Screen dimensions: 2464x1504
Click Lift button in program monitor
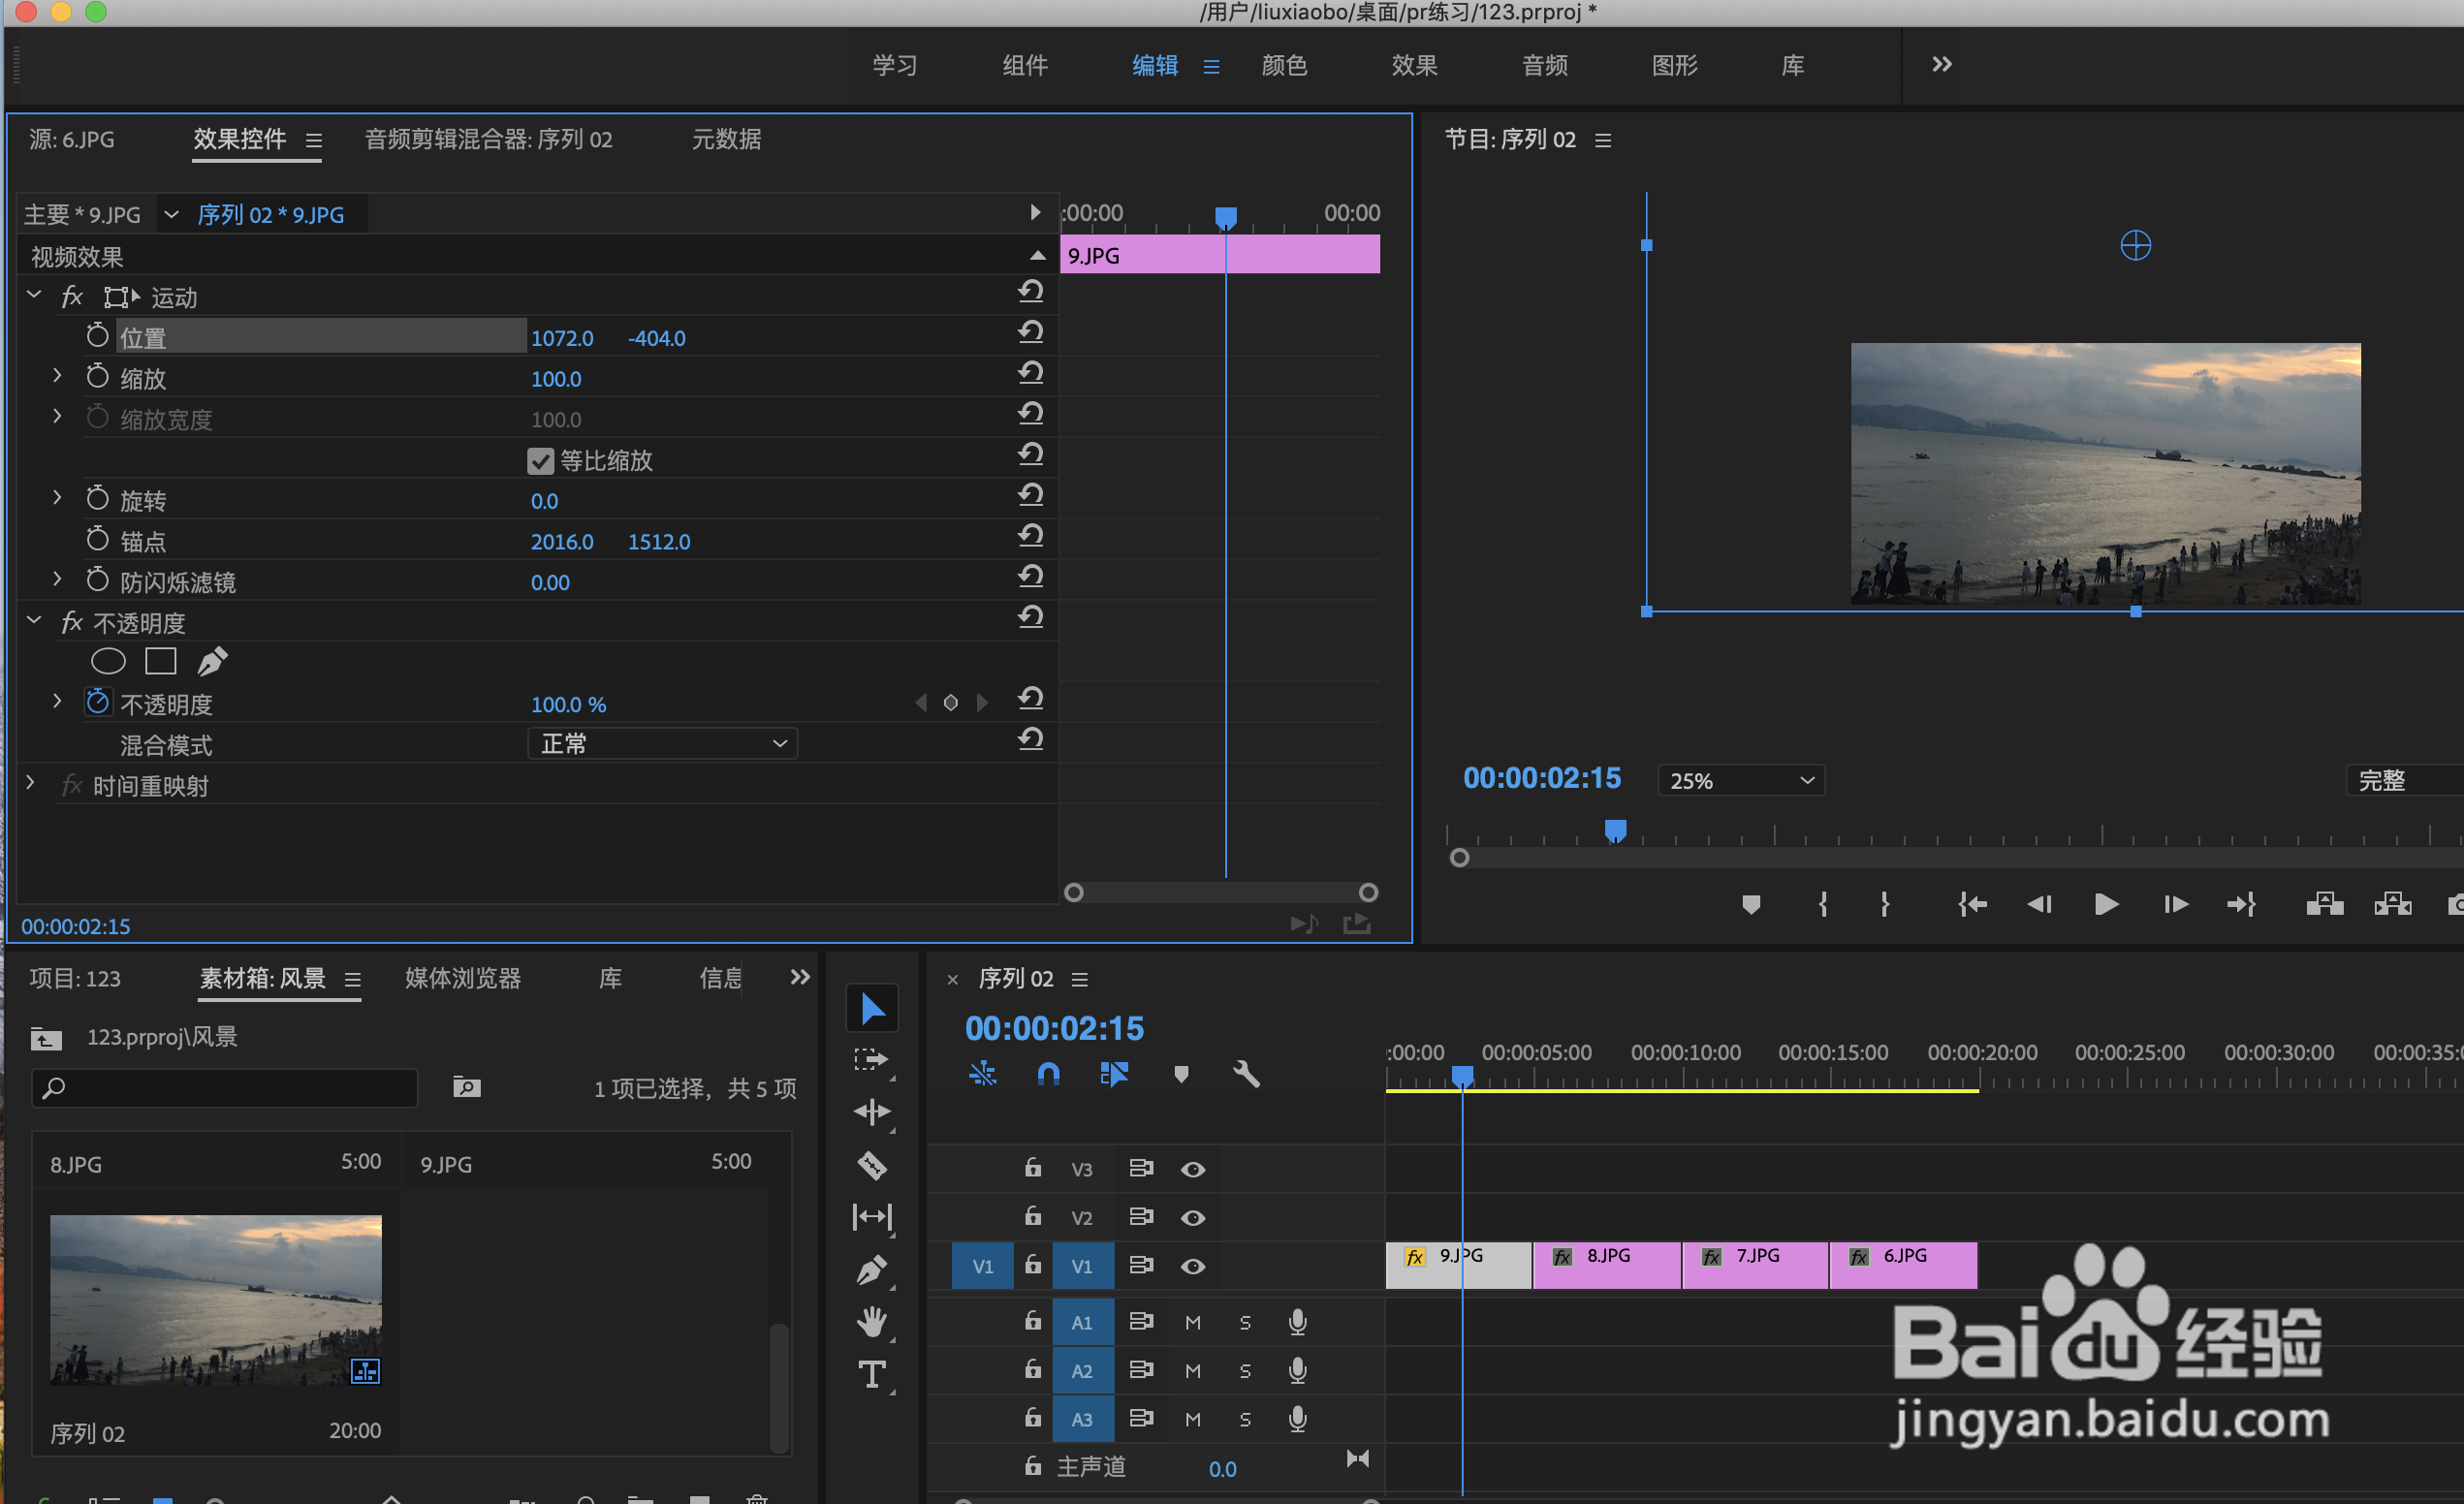tap(2325, 904)
